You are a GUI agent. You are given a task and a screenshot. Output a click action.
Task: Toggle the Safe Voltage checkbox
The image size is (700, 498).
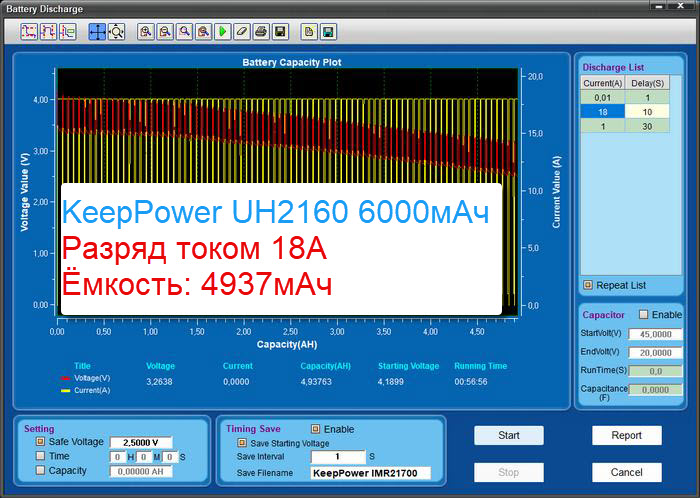click(x=41, y=441)
